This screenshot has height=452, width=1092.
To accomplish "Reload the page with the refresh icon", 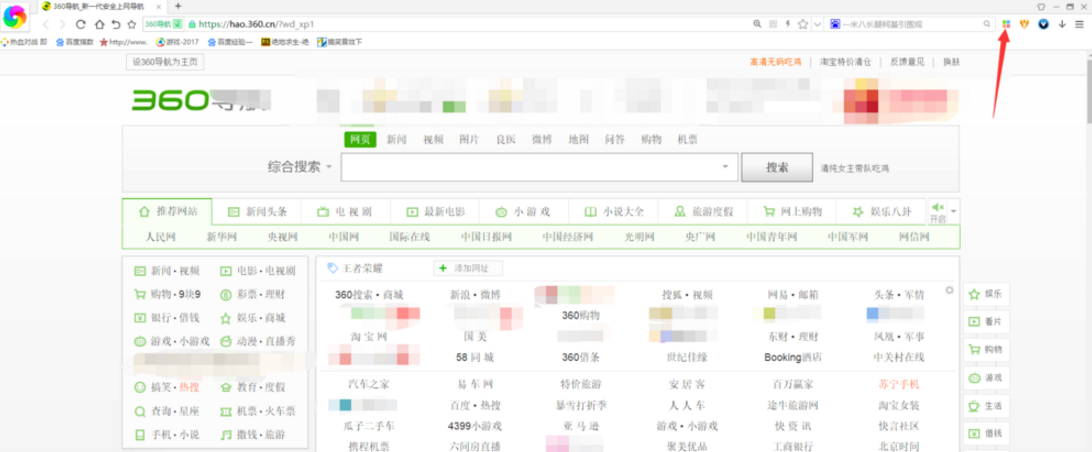I will tap(80, 24).
